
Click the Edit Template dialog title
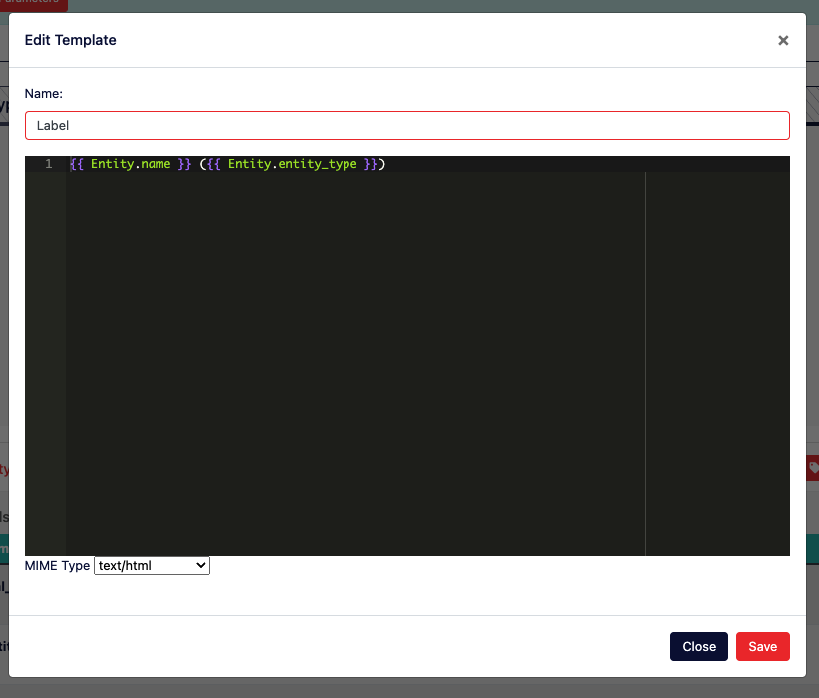click(71, 40)
